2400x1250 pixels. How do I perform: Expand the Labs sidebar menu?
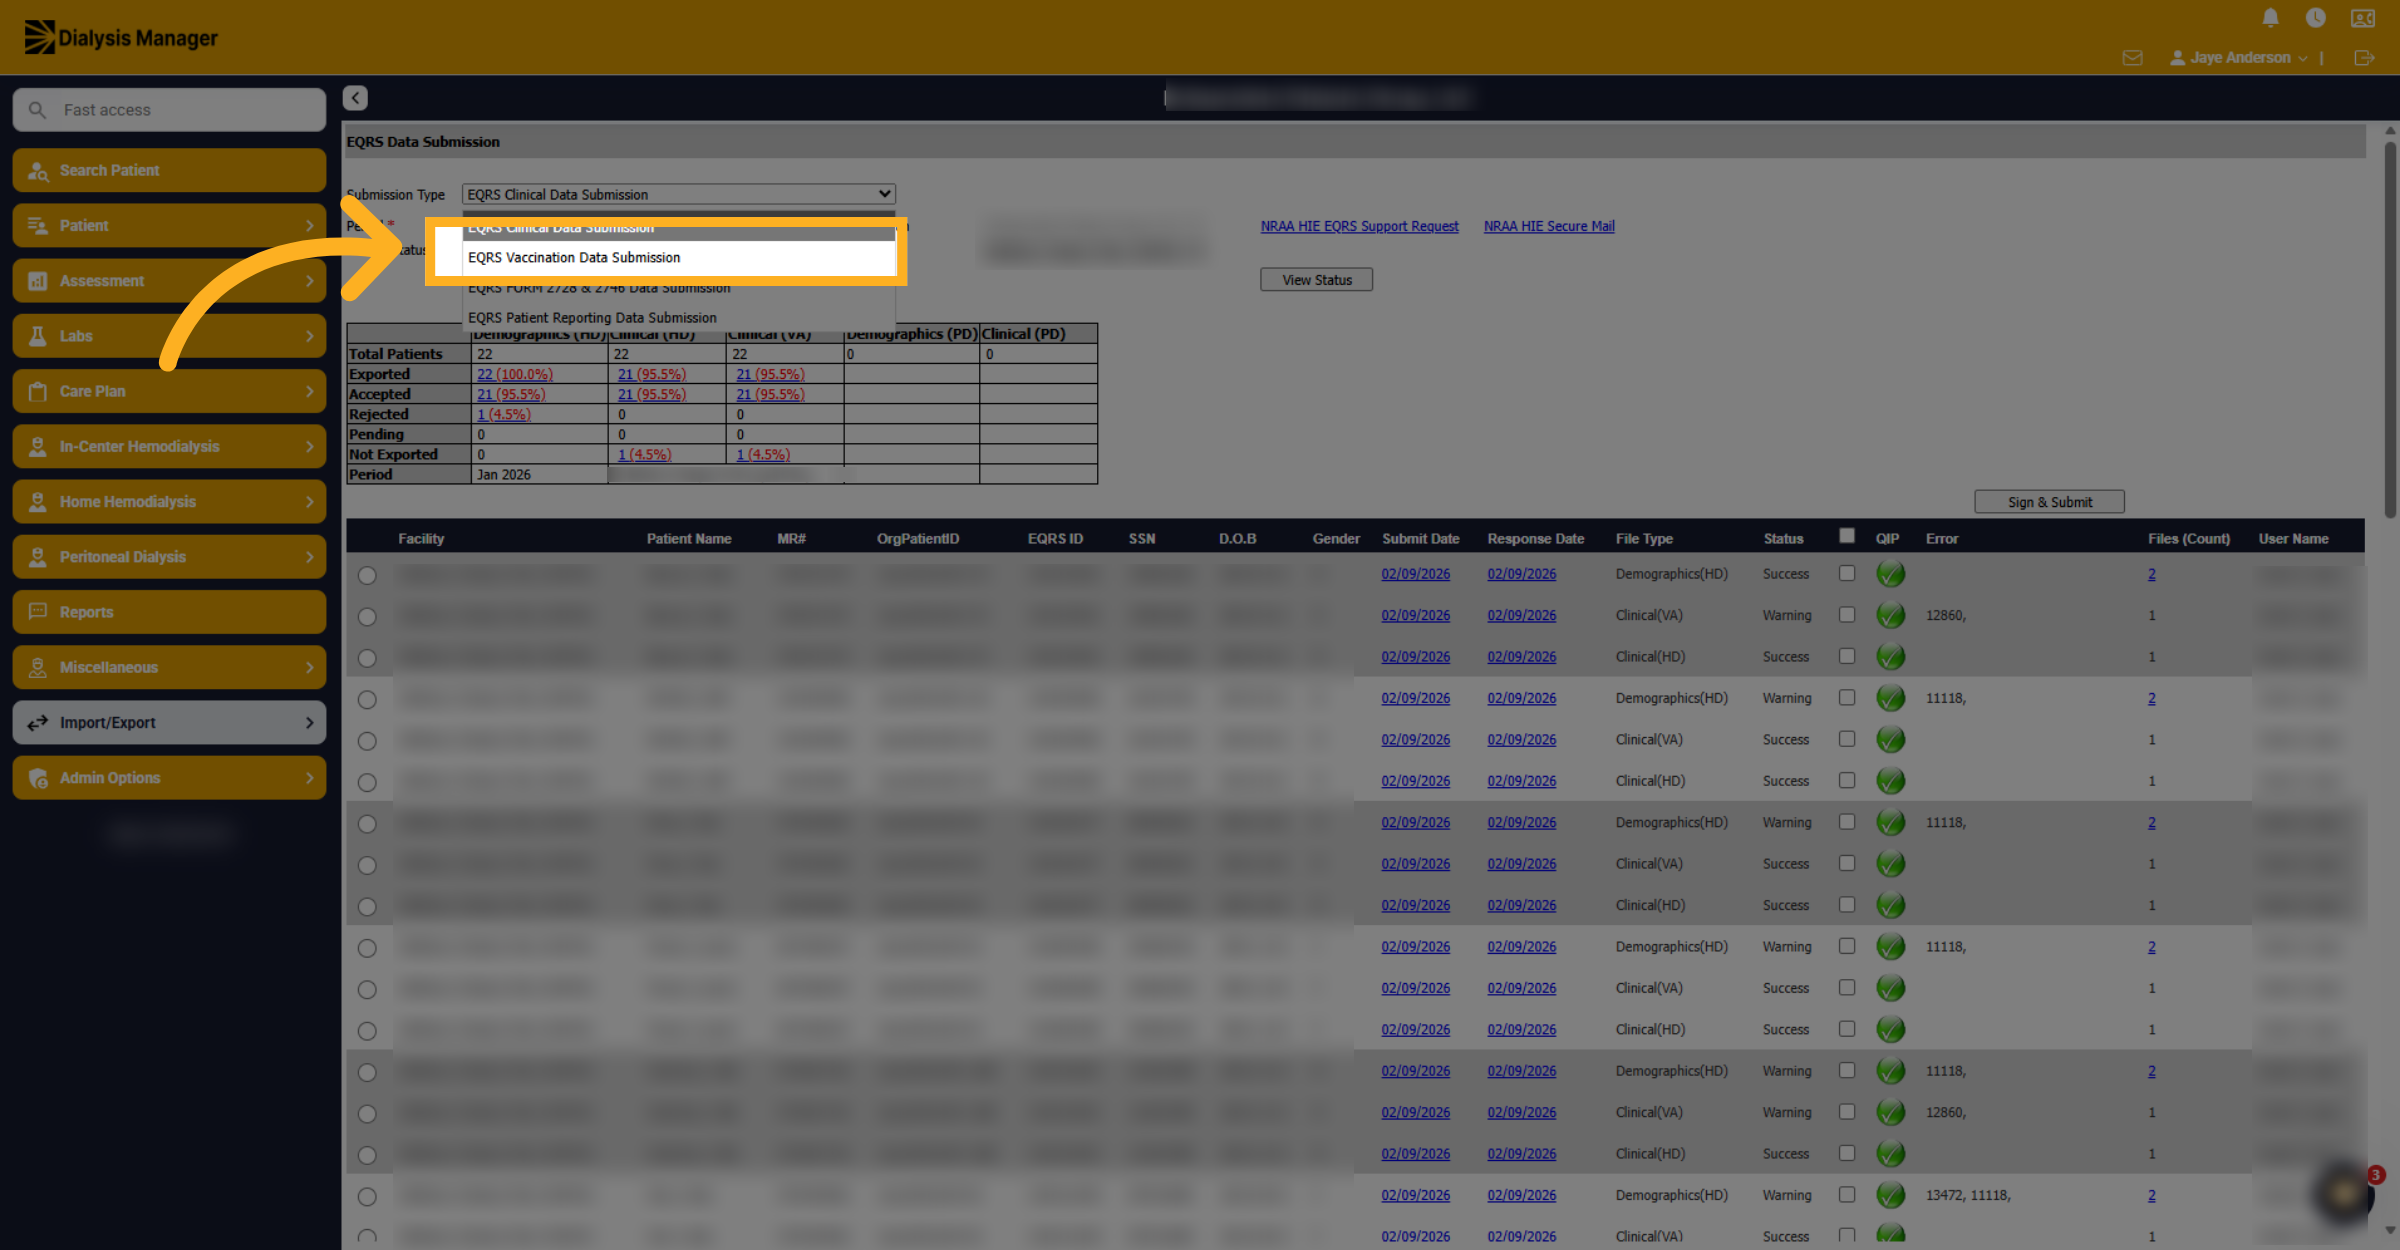(x=169, y=336)
